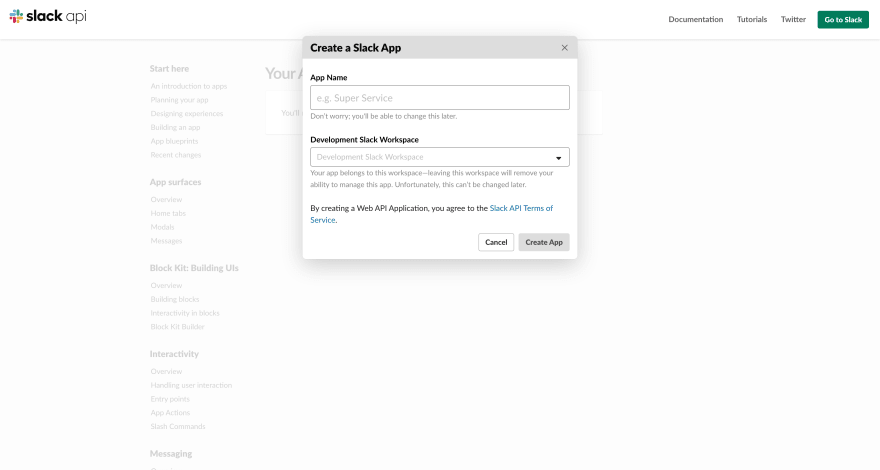
Task: Click the Cancel button
Action: click(x=496, y=242)
